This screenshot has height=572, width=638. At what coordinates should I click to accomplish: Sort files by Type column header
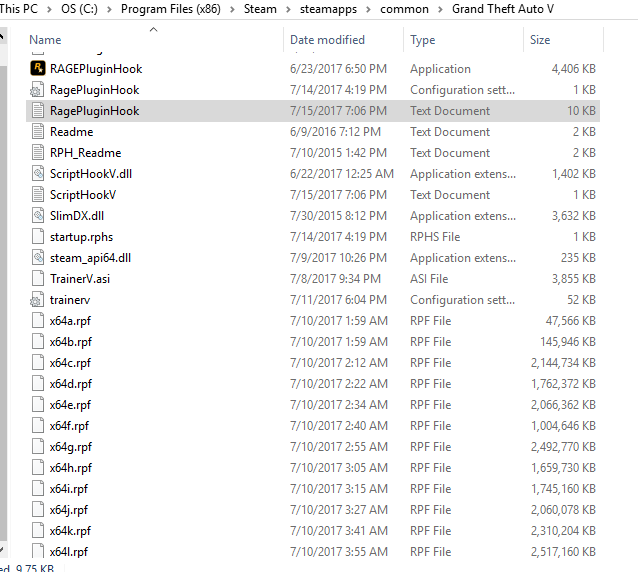coord(422,40)
